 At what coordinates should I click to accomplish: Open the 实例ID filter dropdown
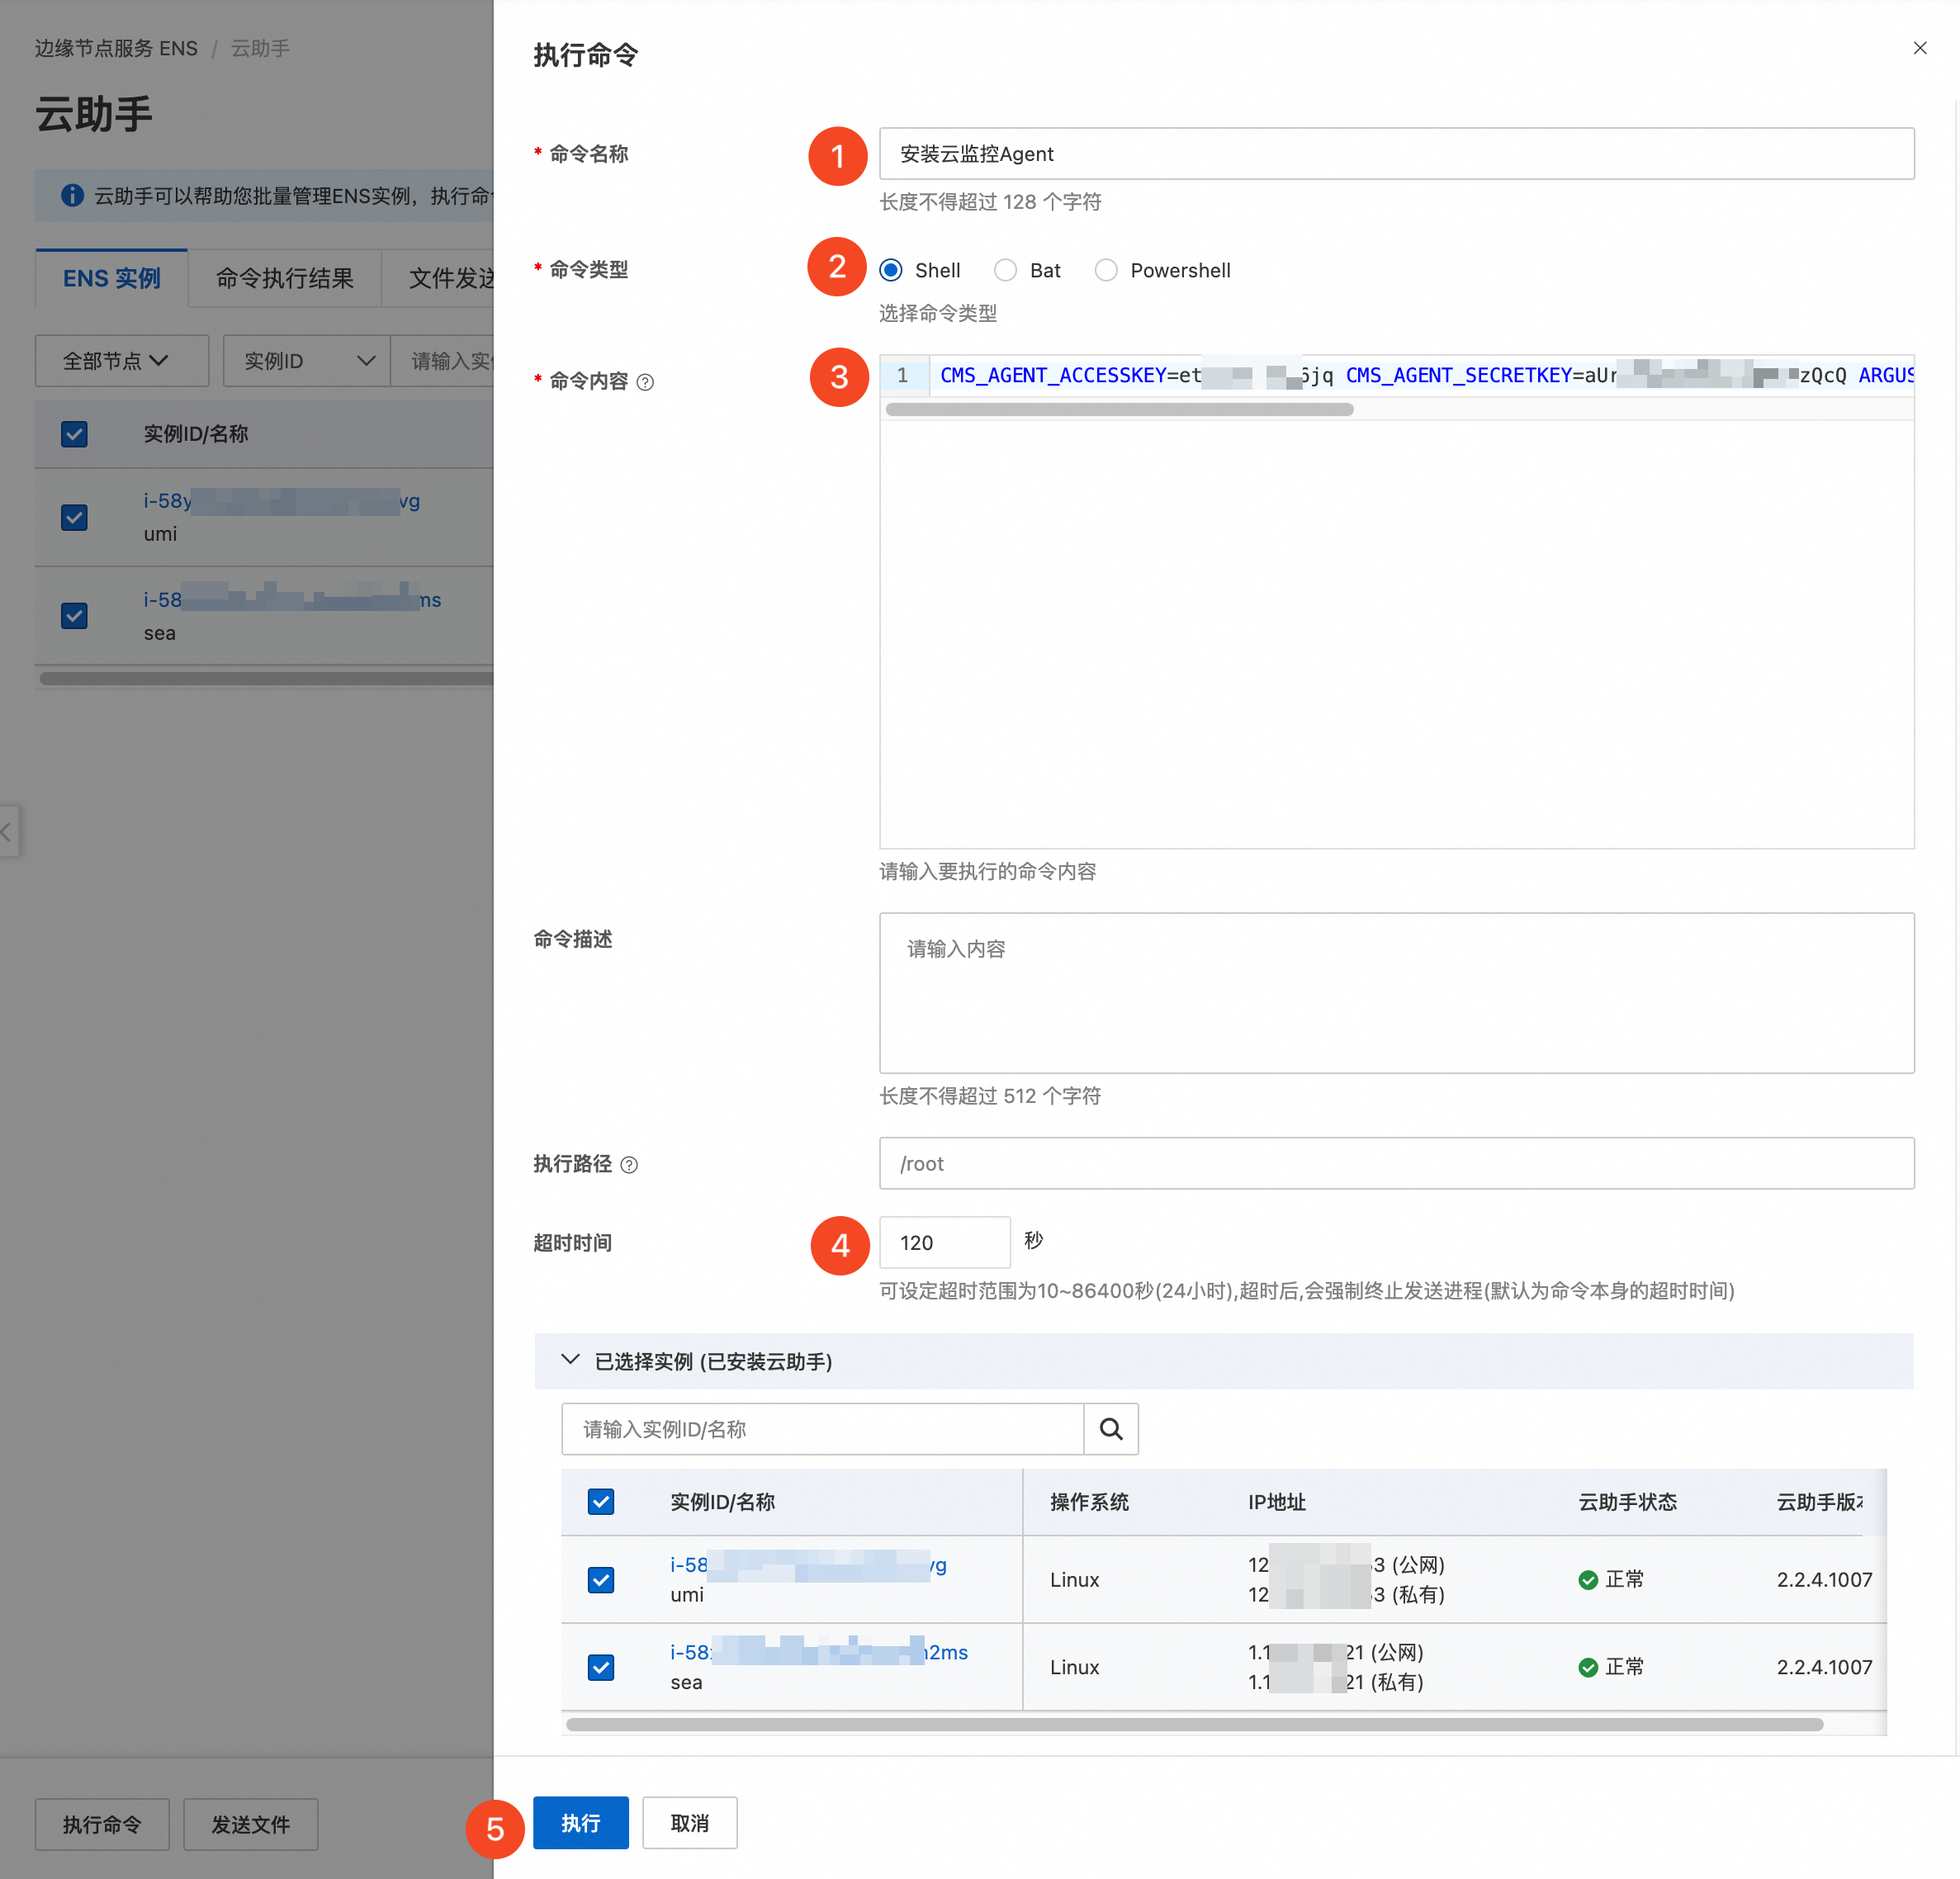[306, 361]
